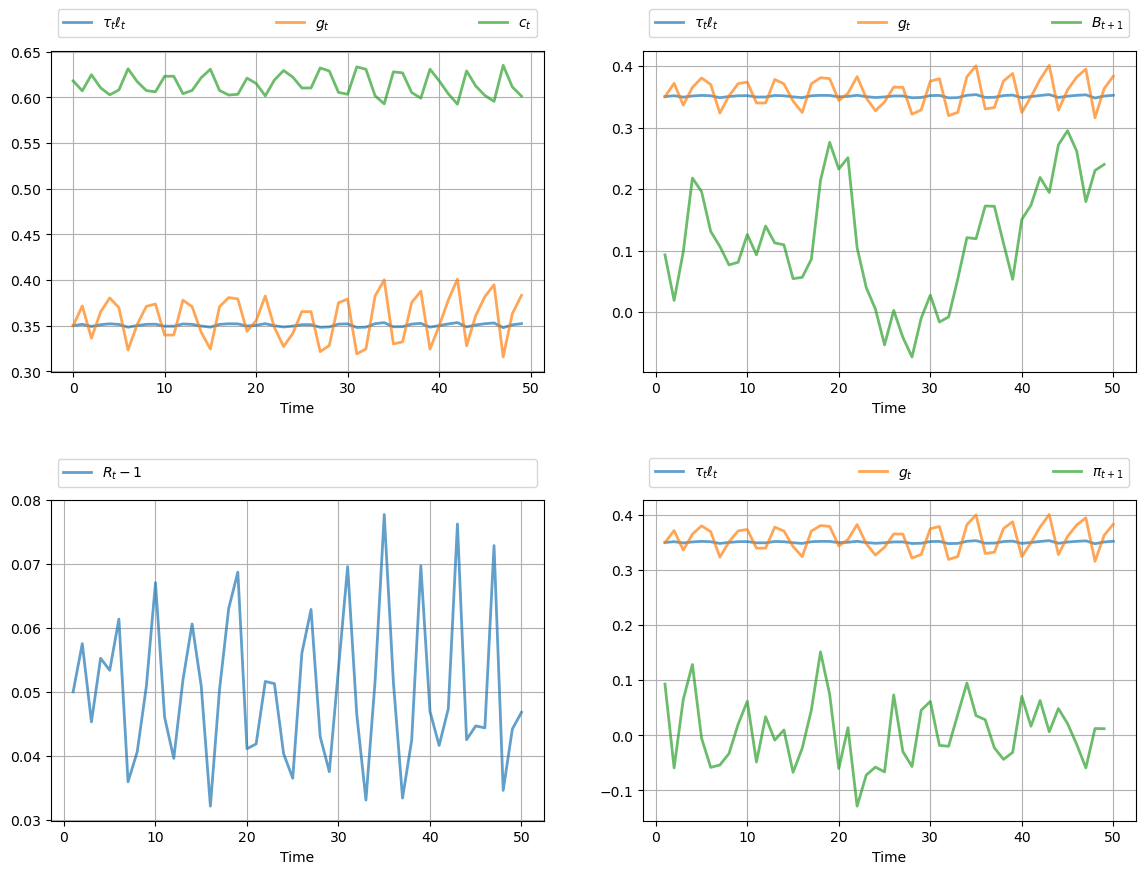Click the x-axis tick 50 in top-right plot

coord(1113,387)
